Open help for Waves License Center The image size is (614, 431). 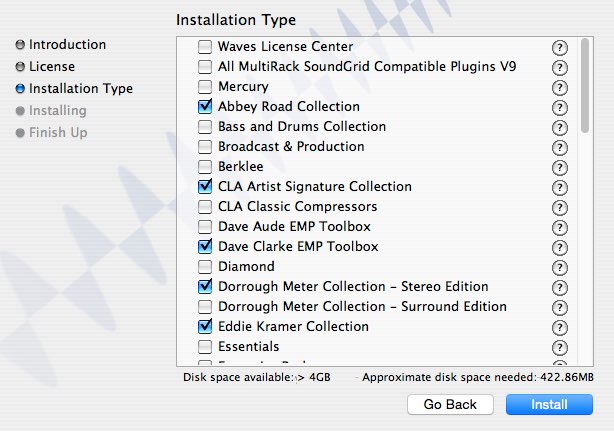click(560, 48)
